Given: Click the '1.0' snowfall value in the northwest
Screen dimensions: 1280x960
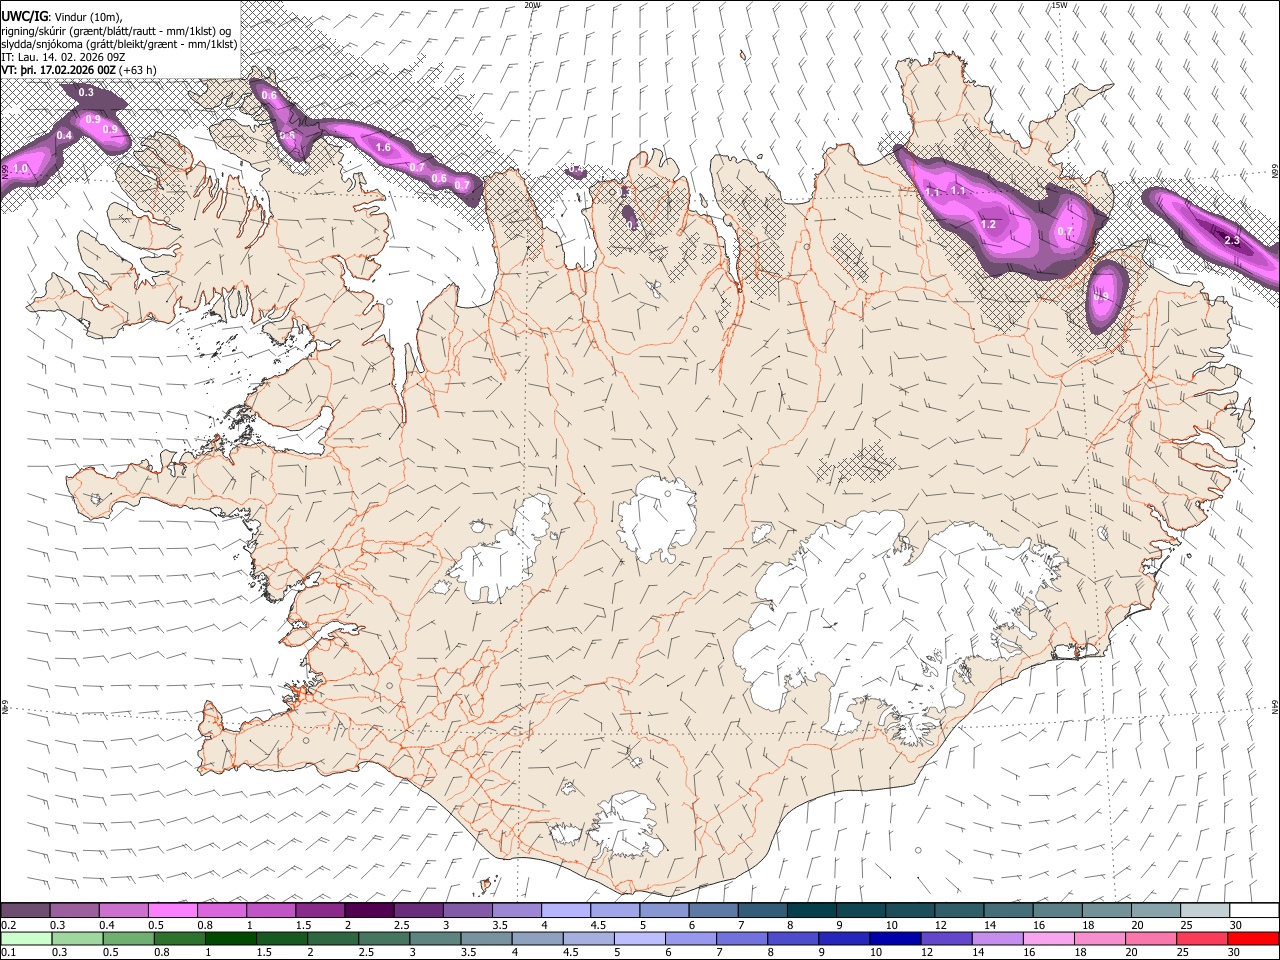Looking at the screenshot, I should [x=20, y=169].
